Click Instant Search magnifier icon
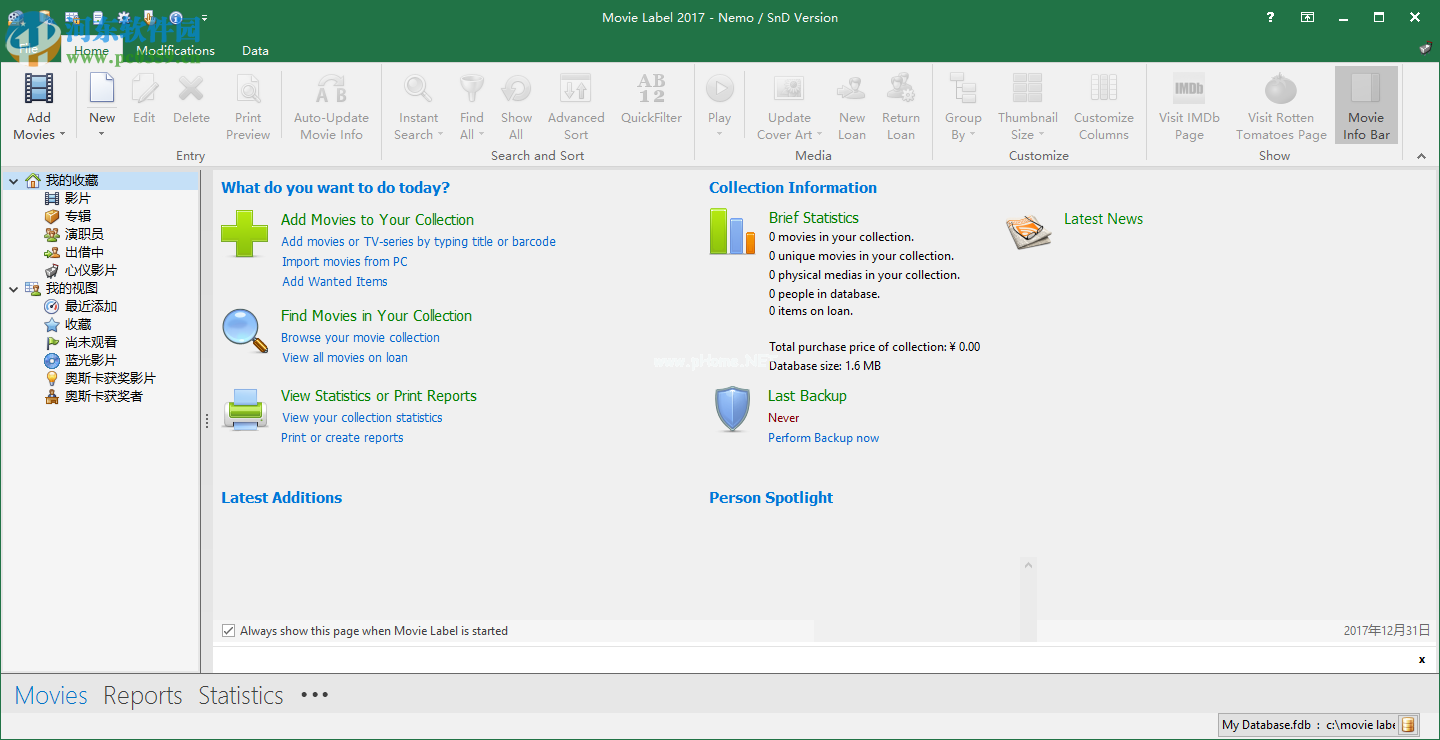Screen dimensions: 1440x740 click(418, 89)
